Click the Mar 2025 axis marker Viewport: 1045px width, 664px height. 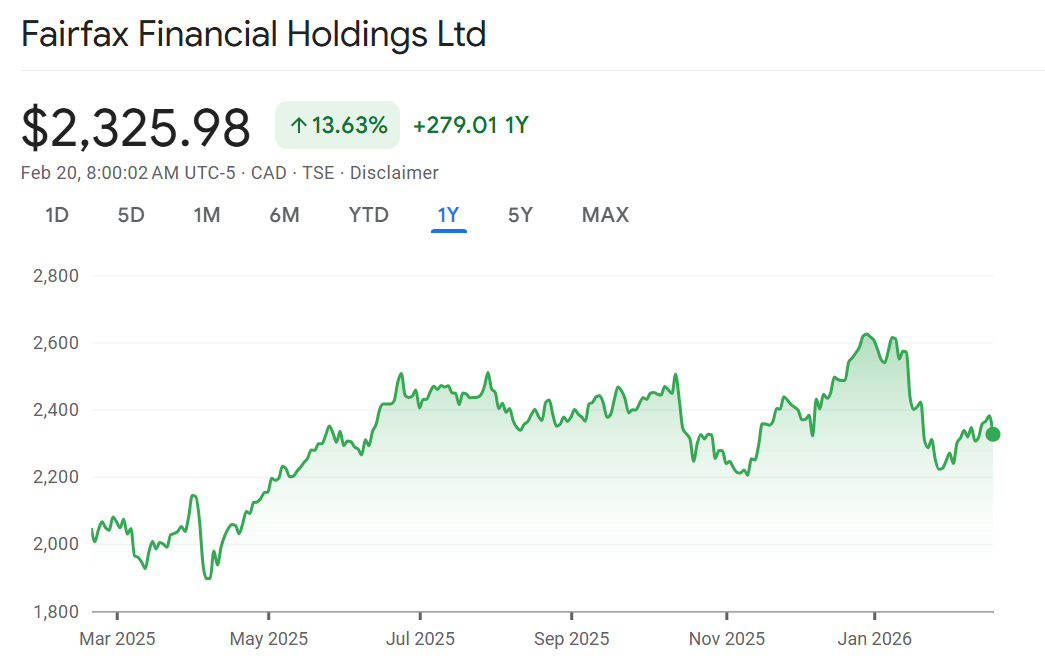(117, 638)
